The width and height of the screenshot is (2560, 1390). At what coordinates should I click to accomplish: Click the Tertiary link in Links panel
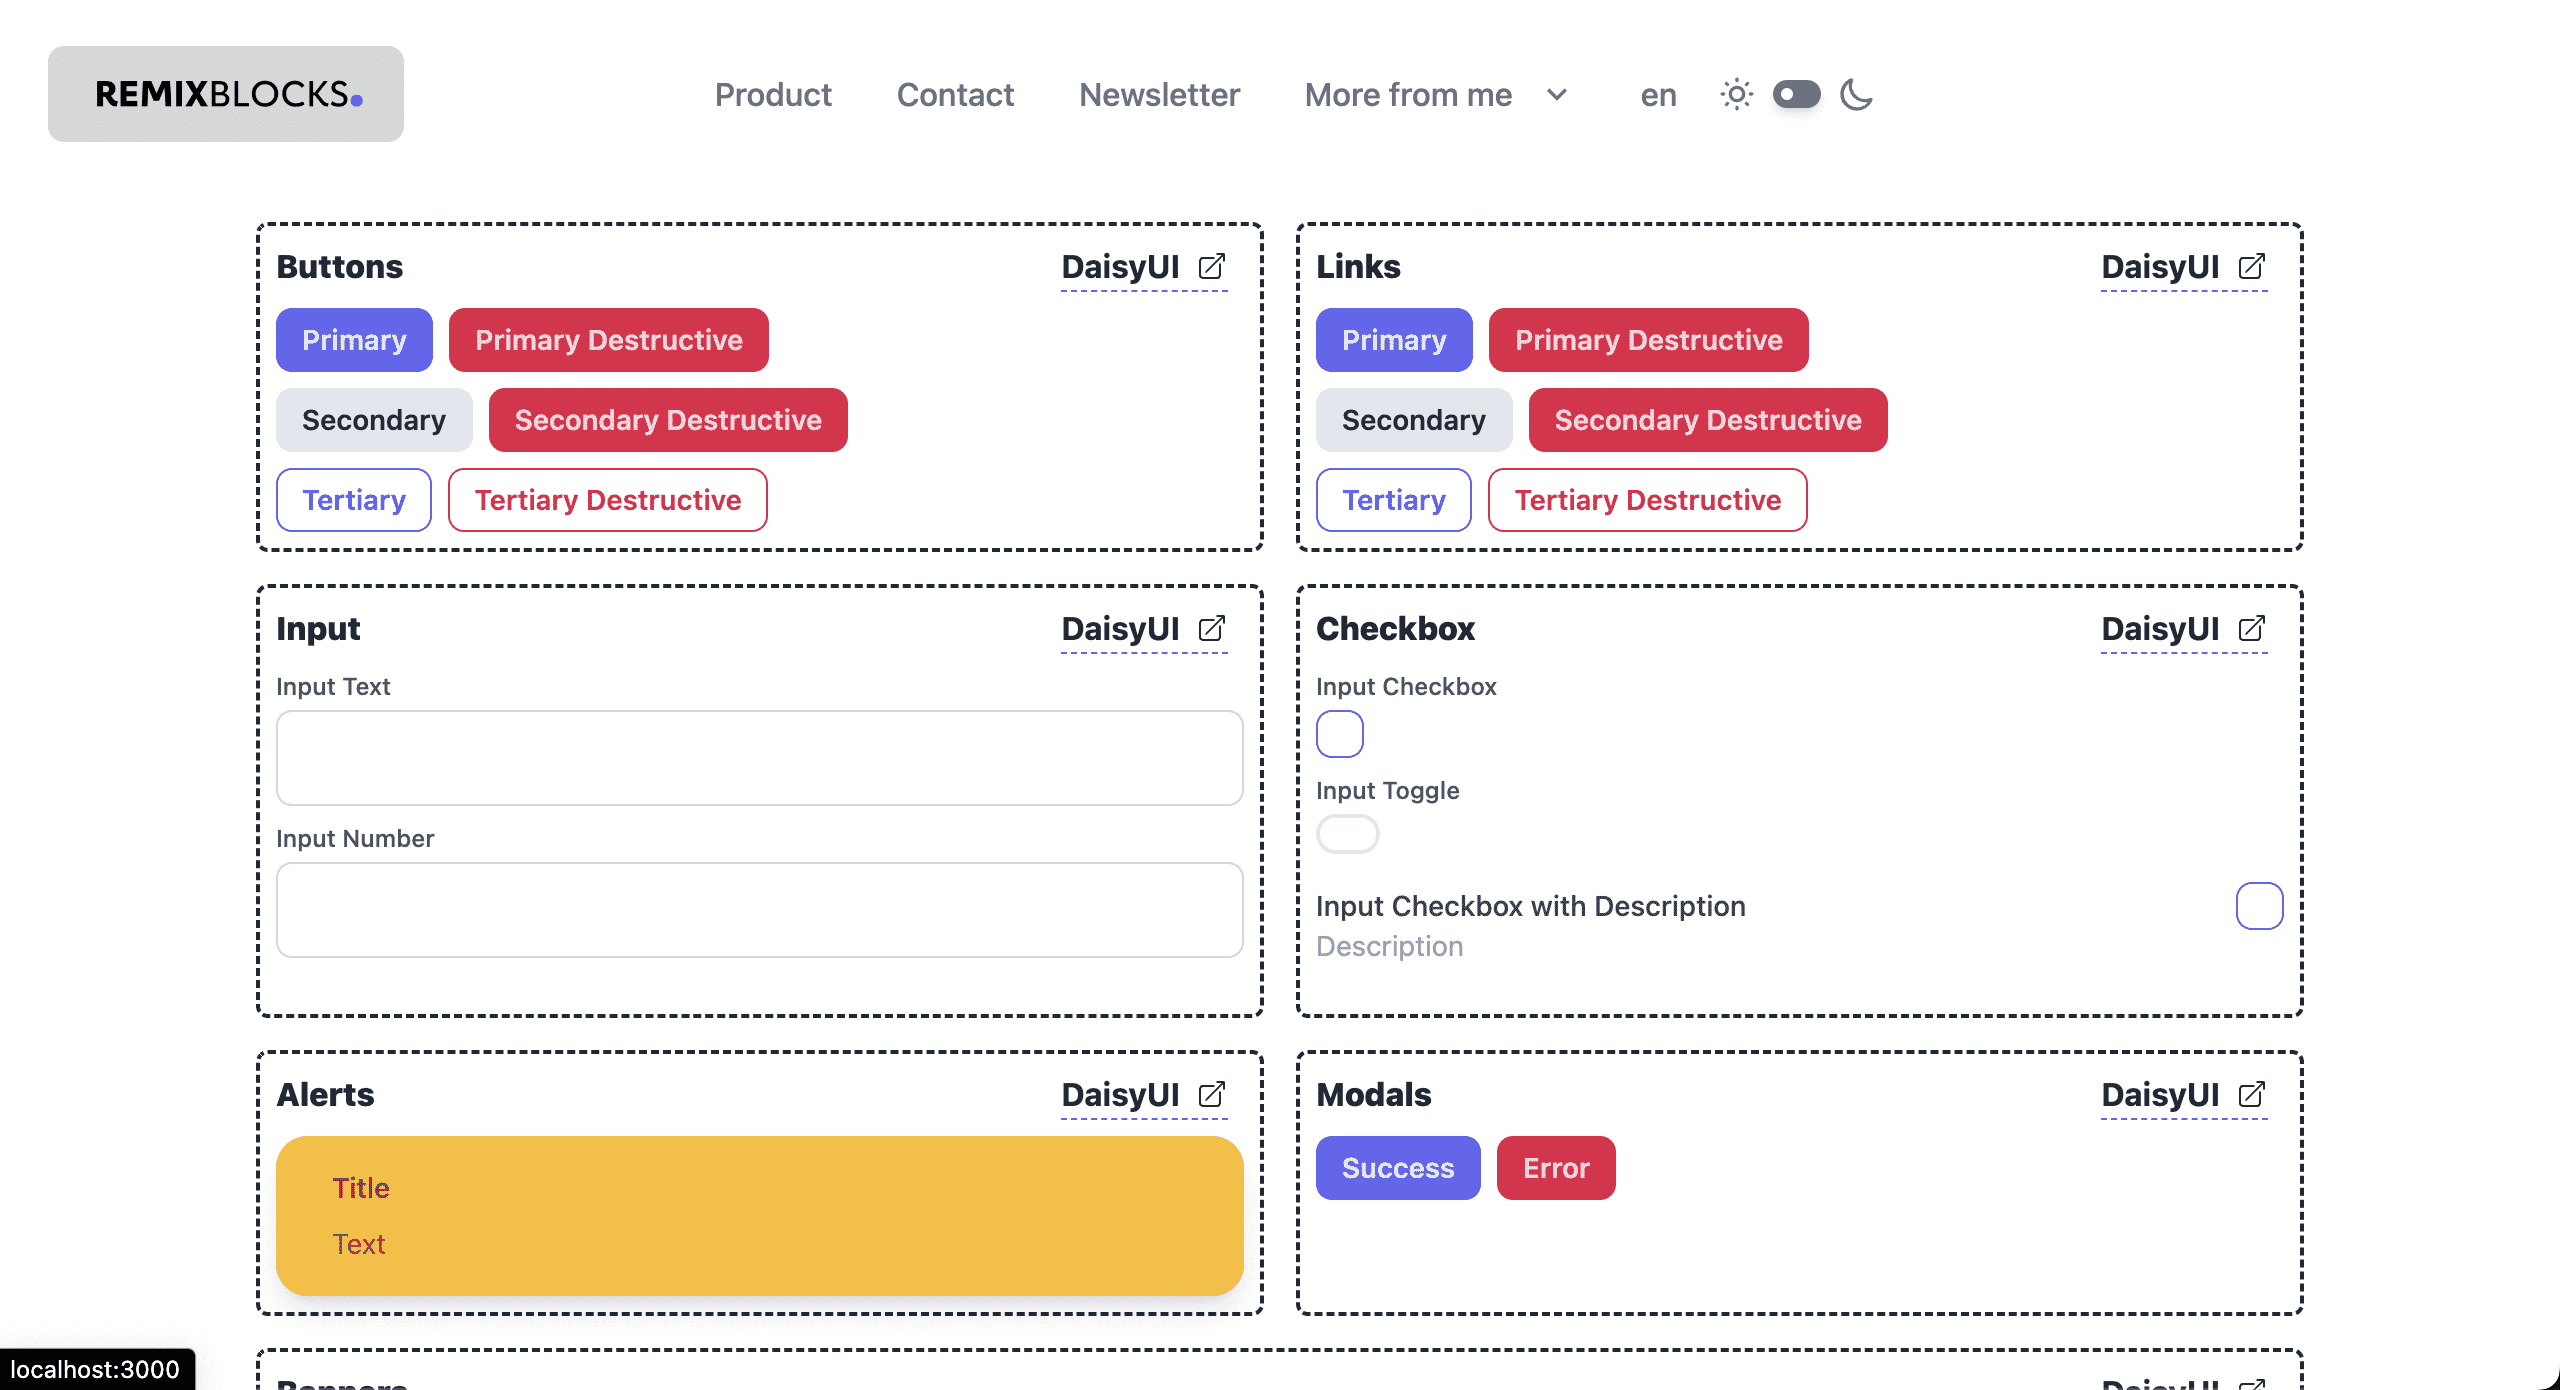(x=1393, y=500)
